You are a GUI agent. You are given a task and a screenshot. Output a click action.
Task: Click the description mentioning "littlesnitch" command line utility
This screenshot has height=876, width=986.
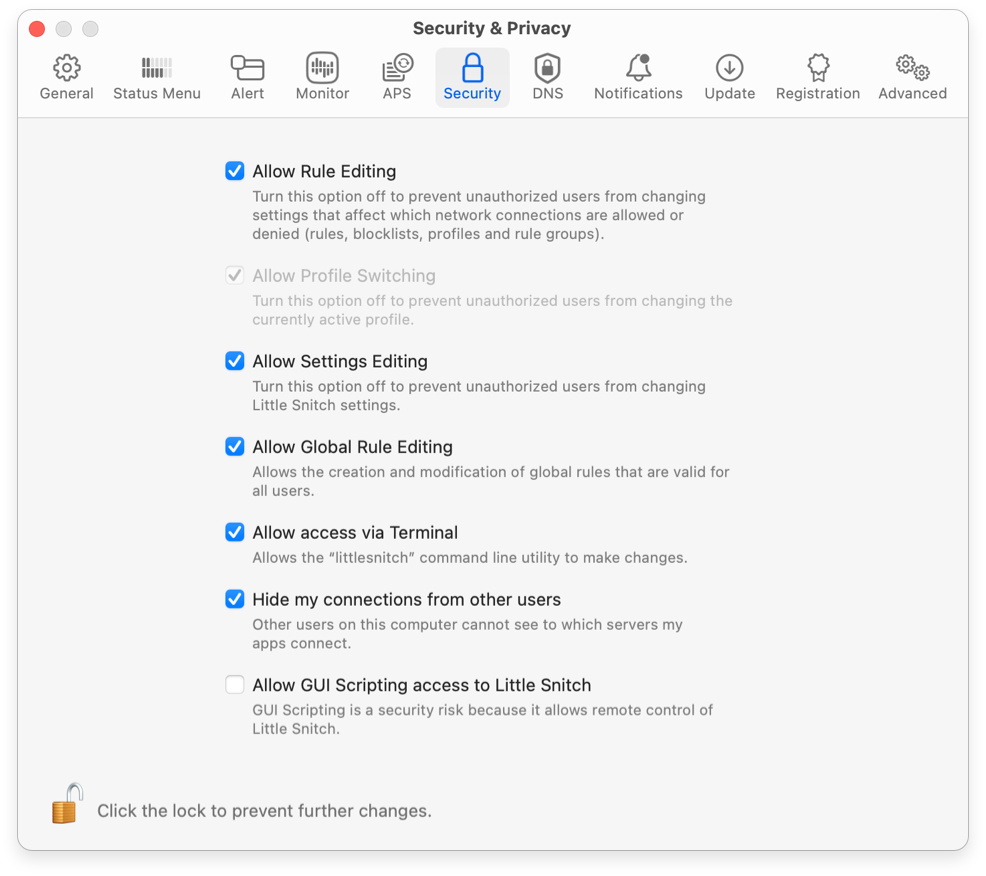click(x=470, y=558)
